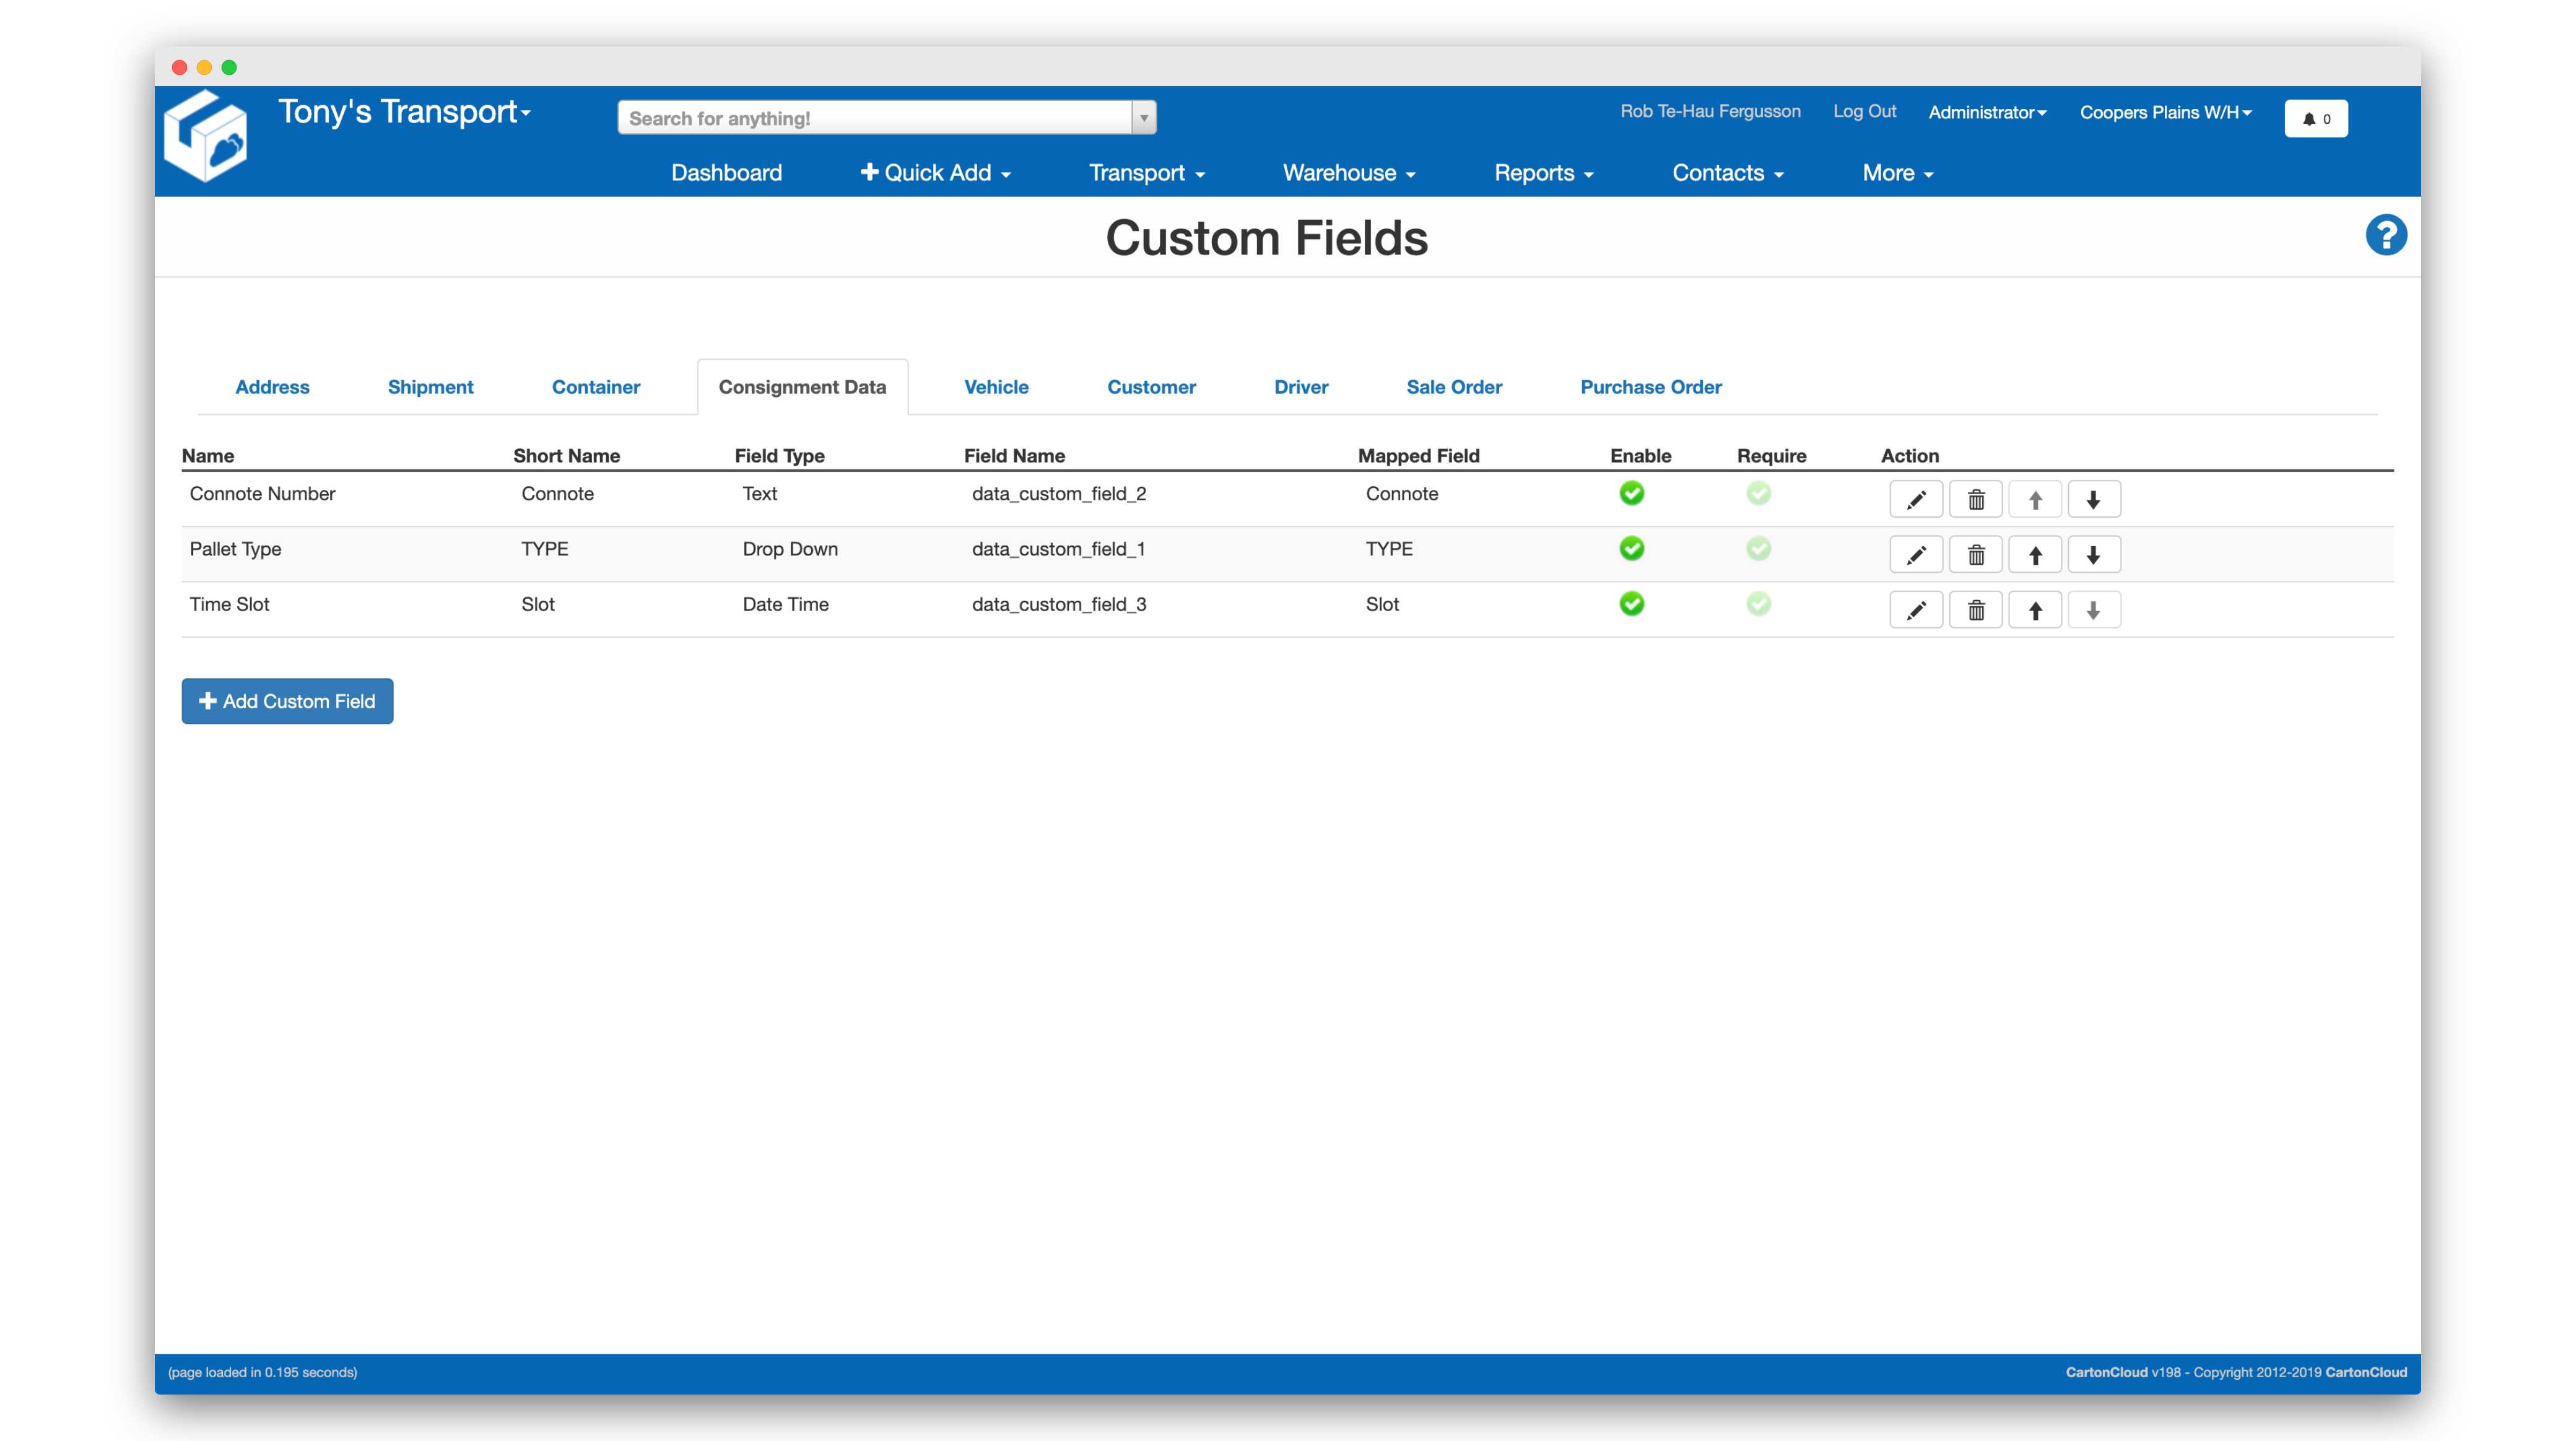Log Out of the application

pos(1864,111)
